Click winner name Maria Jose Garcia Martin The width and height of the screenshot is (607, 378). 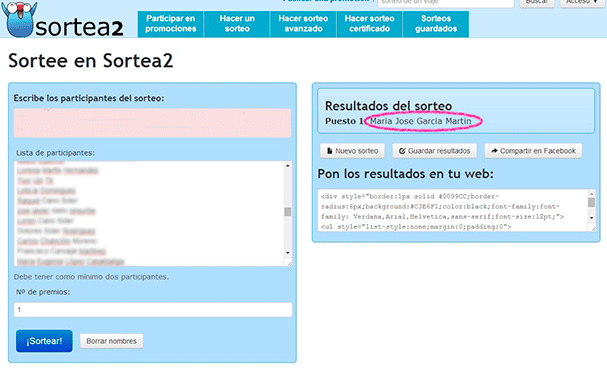(x=421, y=121)
